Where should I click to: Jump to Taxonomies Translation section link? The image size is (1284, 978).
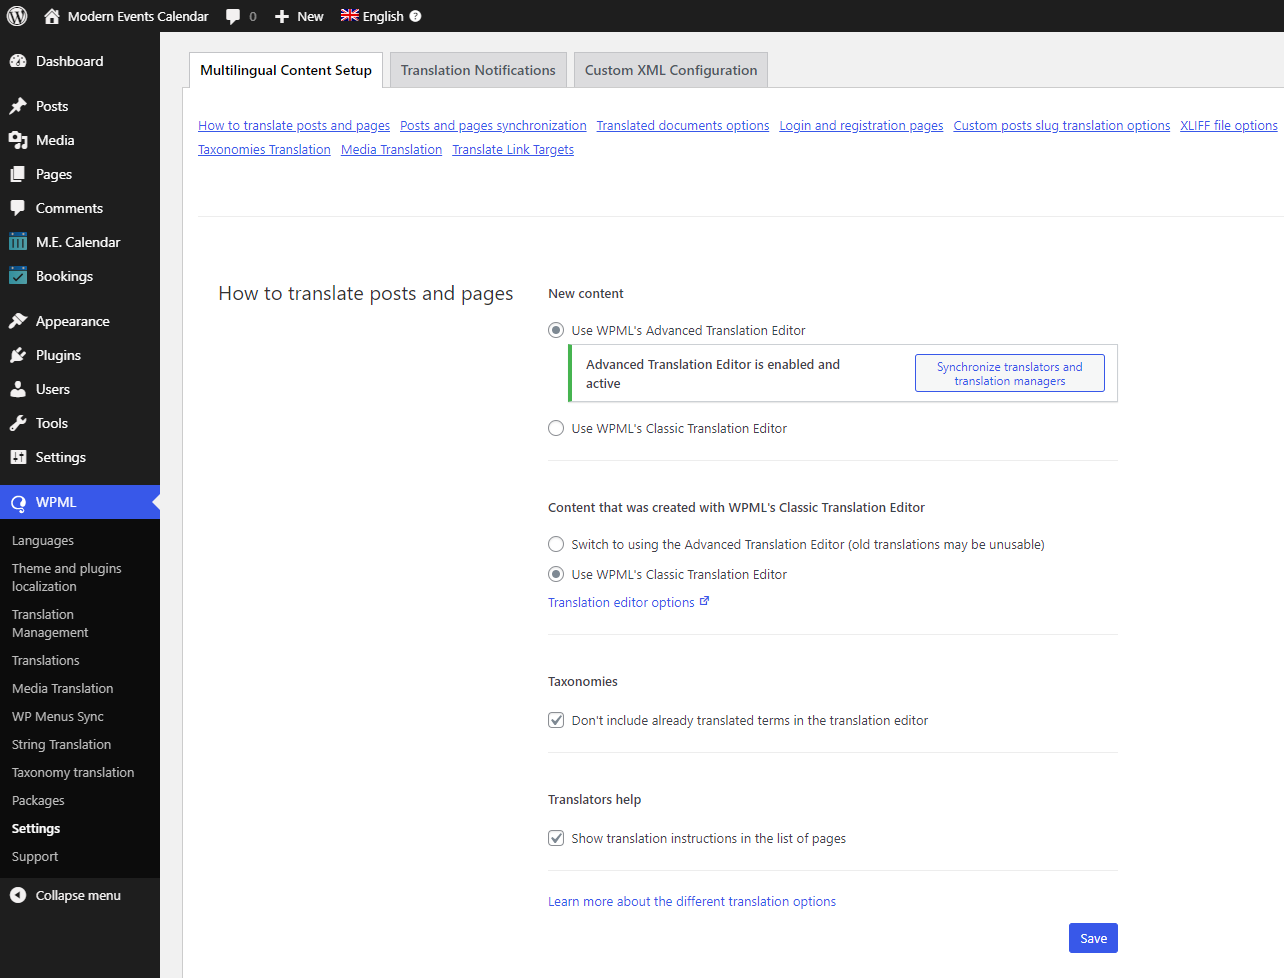point(264,150)
